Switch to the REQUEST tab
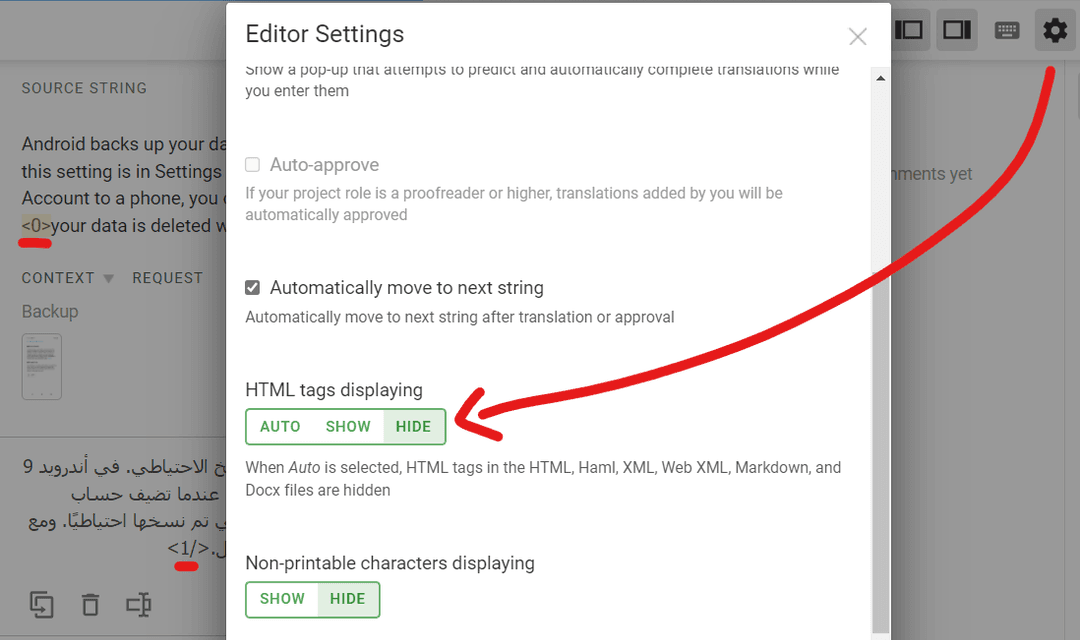 click(167, 277)
